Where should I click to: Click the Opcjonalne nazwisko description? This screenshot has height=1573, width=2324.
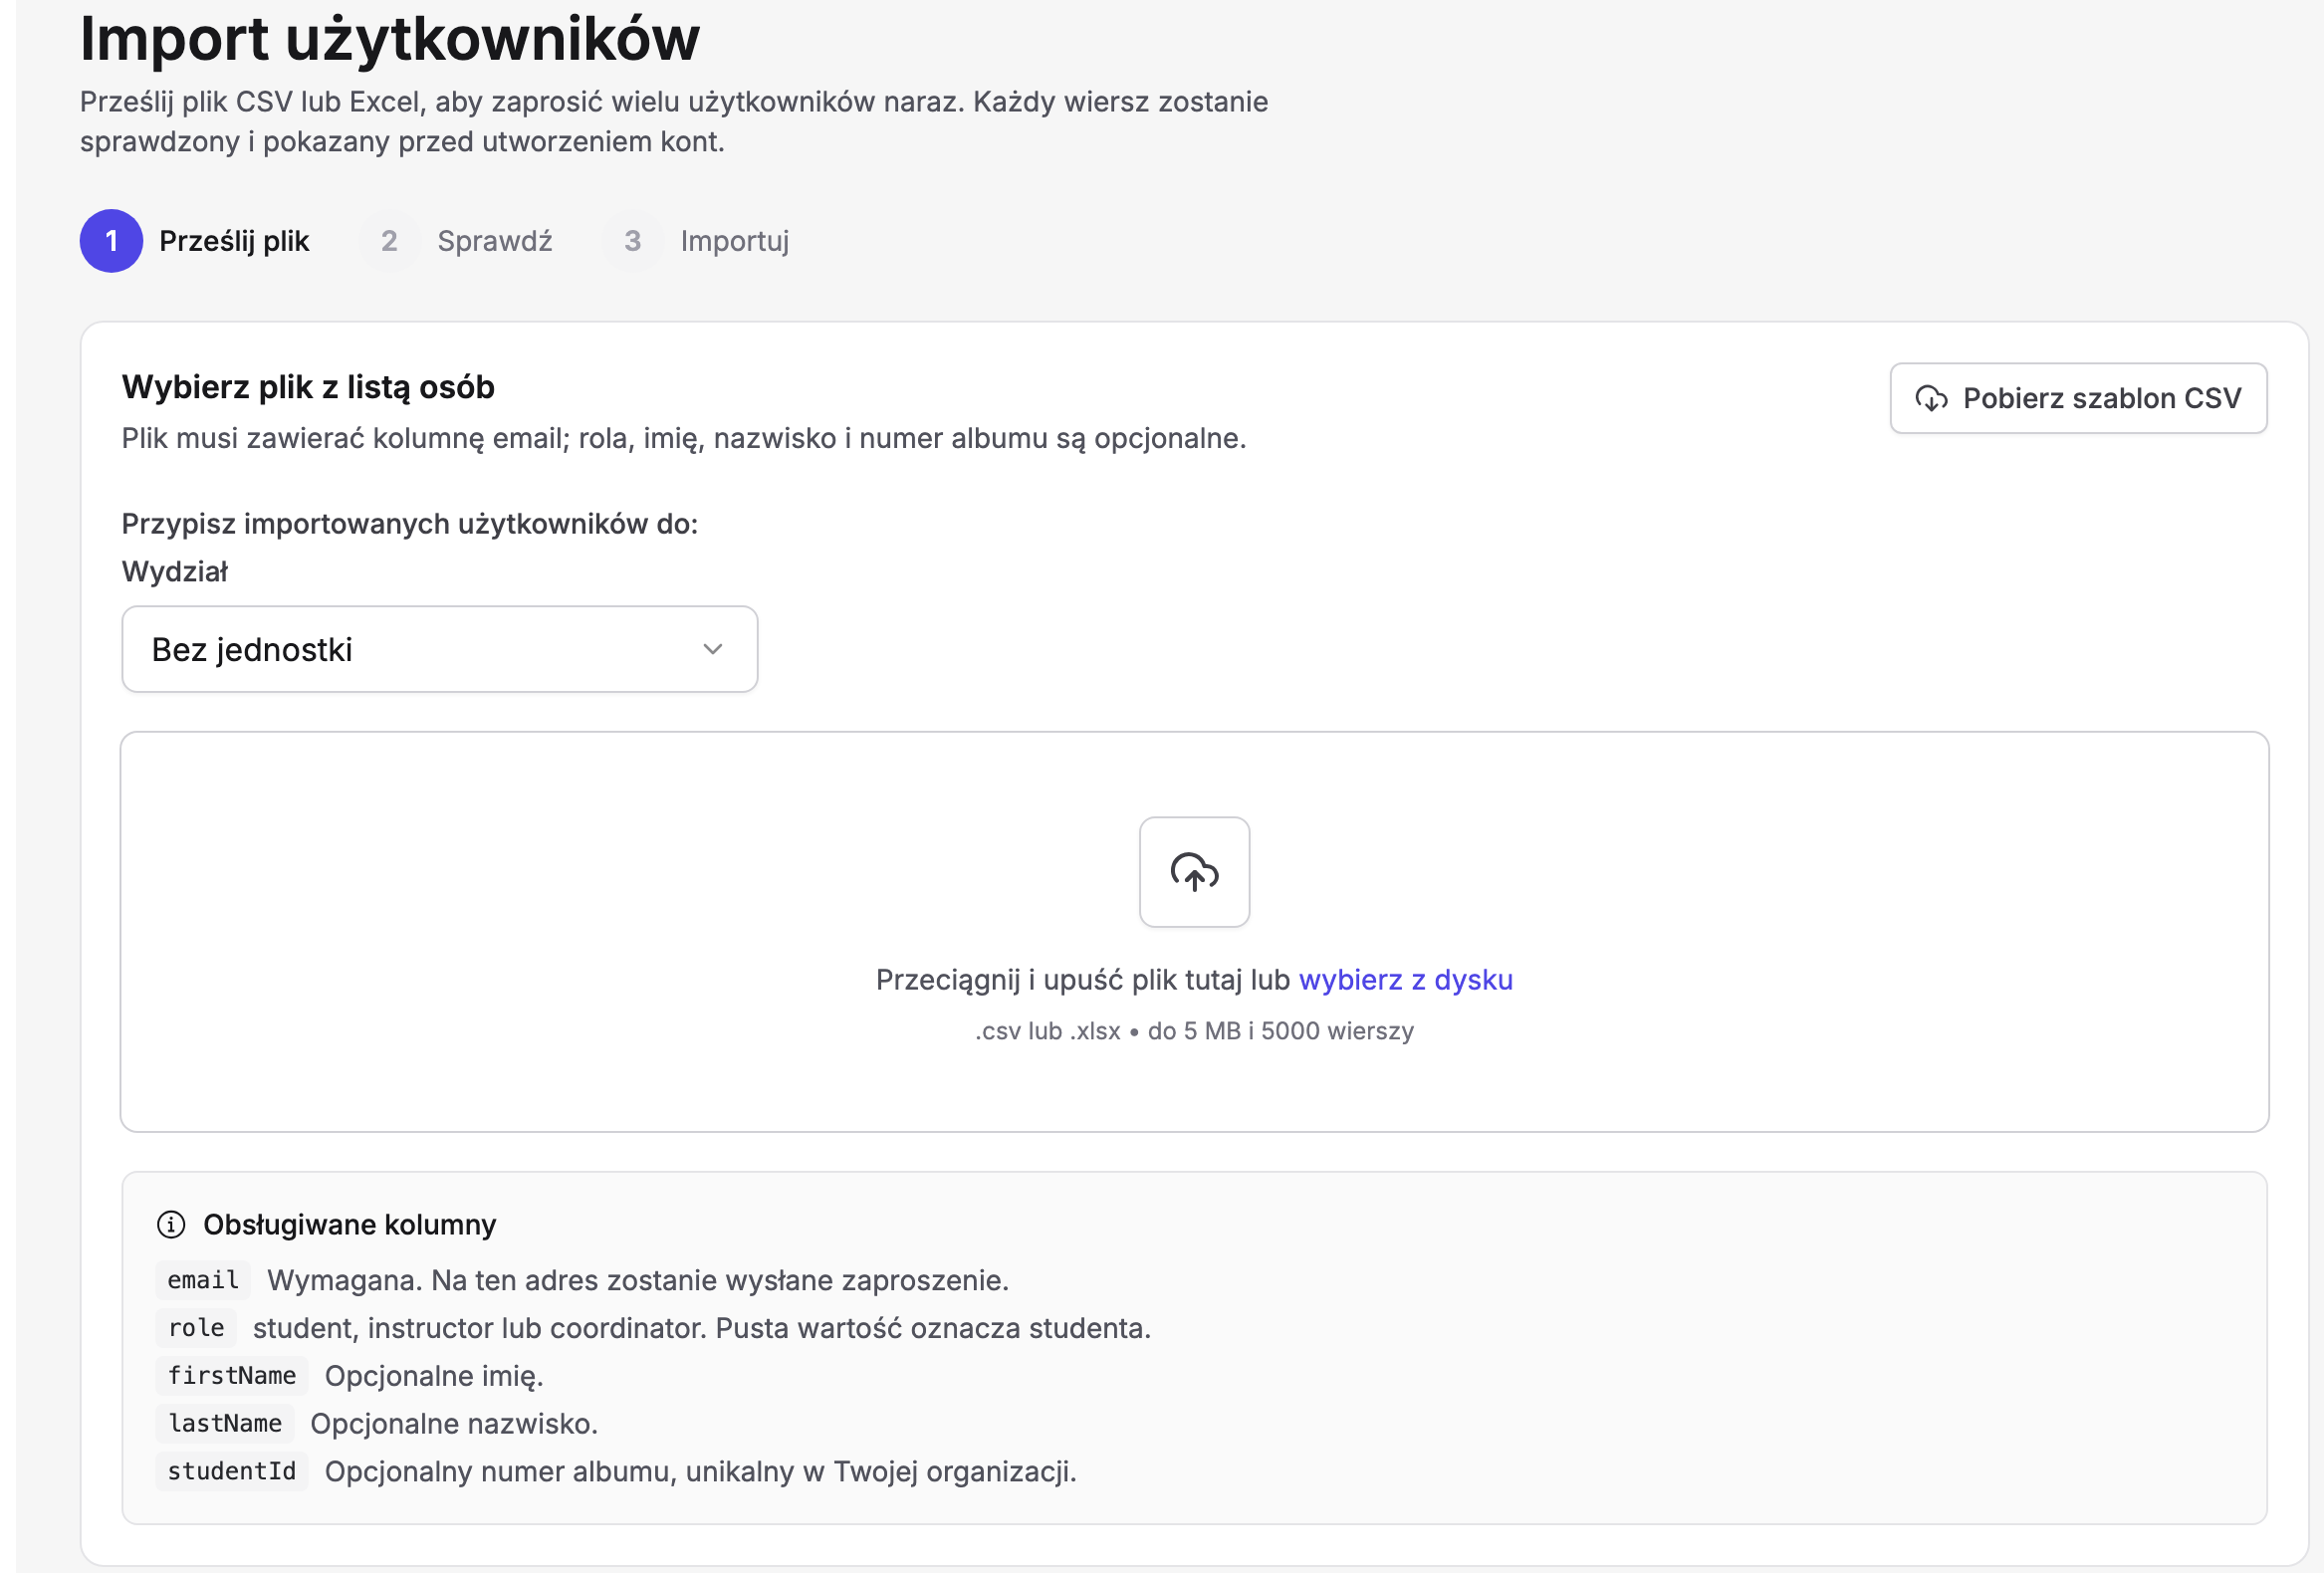coord(454,1424)
